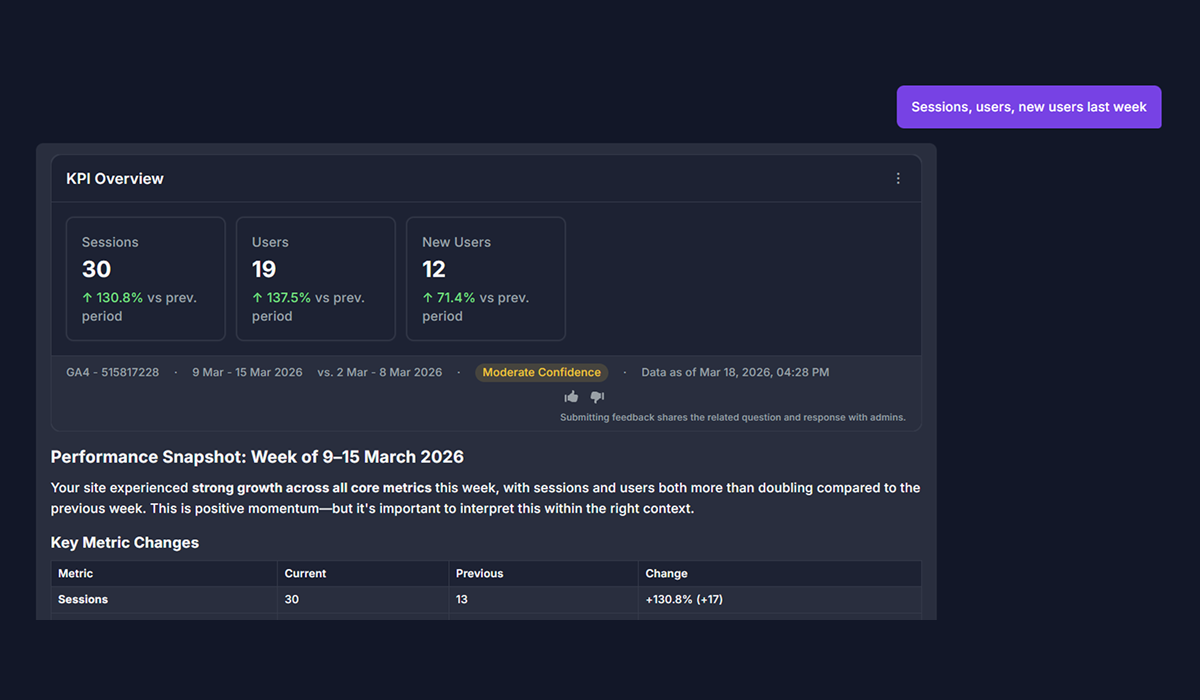This screenshot has height=700, width=1200.
Task: Click the New Users 71.4% change indicator
Action: [449, 297]
